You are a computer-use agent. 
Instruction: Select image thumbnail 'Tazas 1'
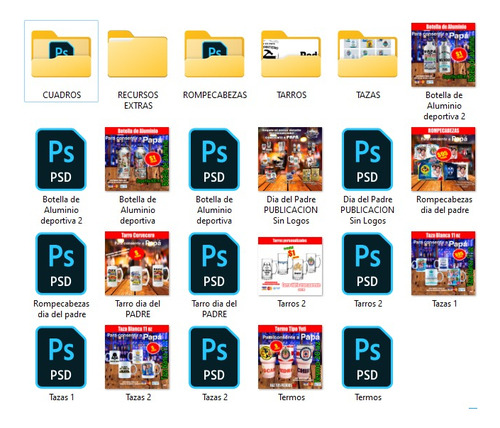pos(443,263)
